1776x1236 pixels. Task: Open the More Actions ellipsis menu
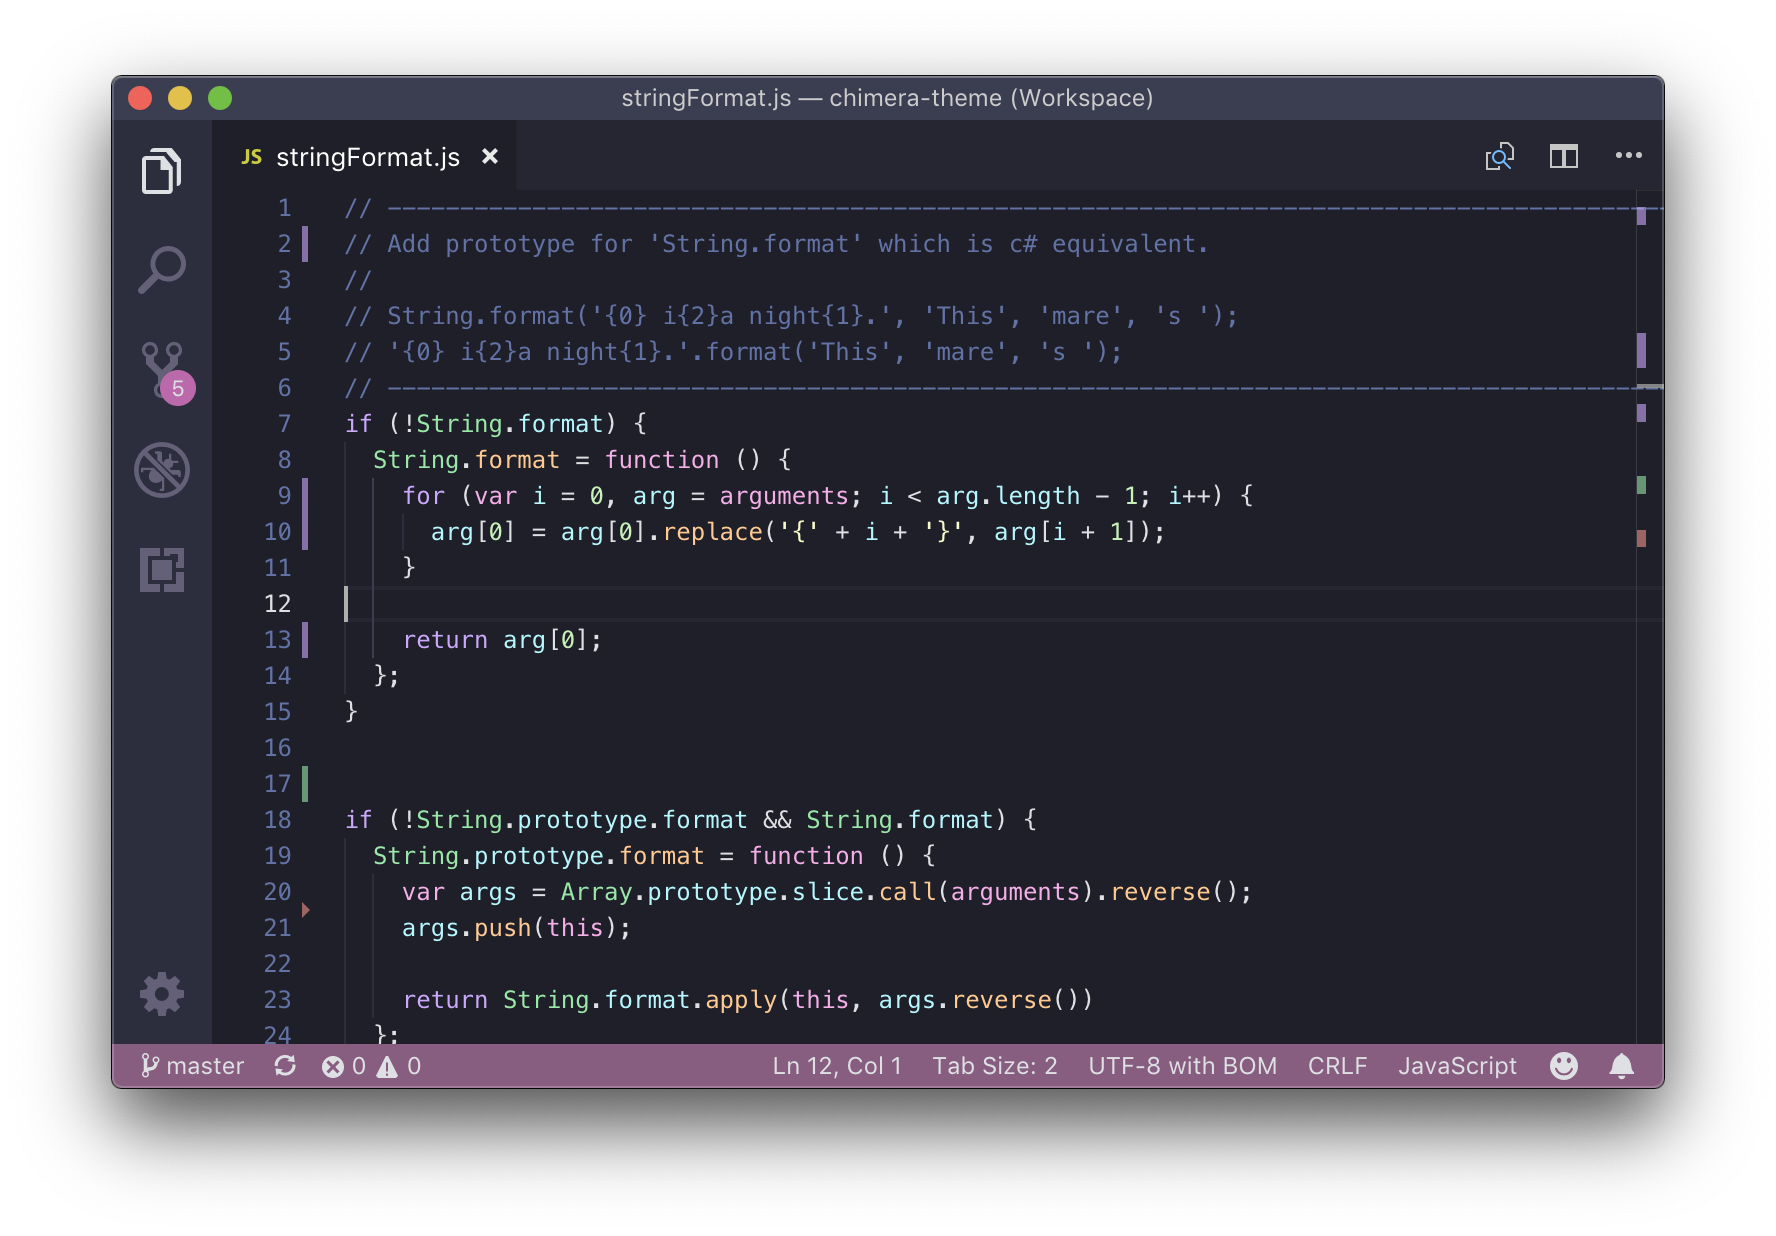[x=1629, y=155]
